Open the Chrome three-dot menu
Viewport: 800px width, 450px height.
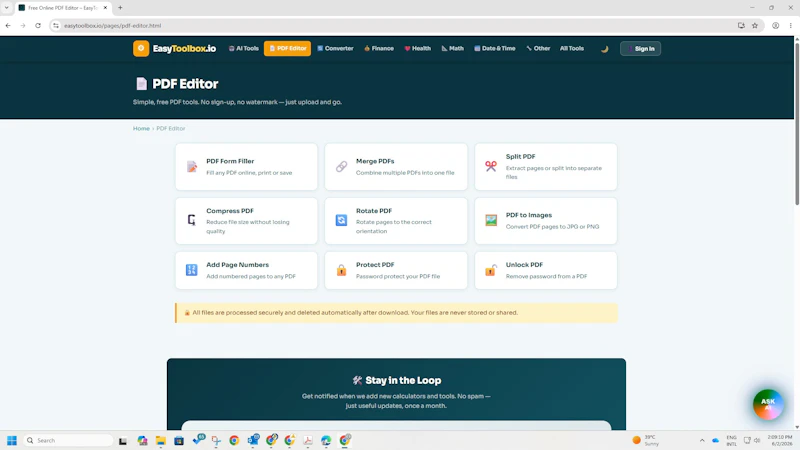pos(790,26)
